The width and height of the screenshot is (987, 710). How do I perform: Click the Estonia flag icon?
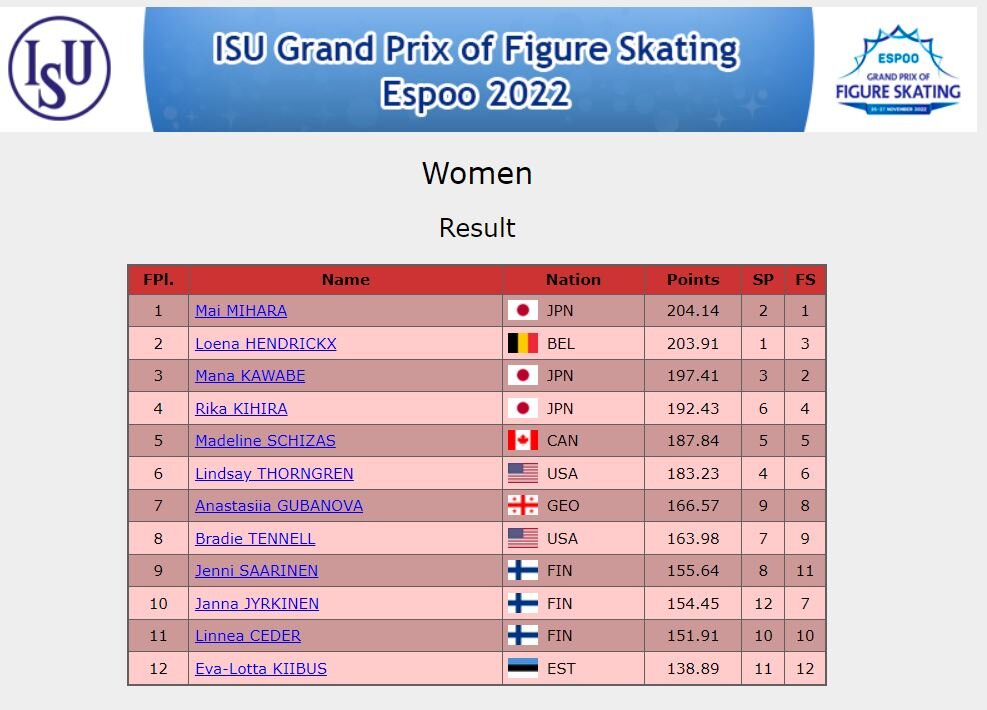pos(522,667)
